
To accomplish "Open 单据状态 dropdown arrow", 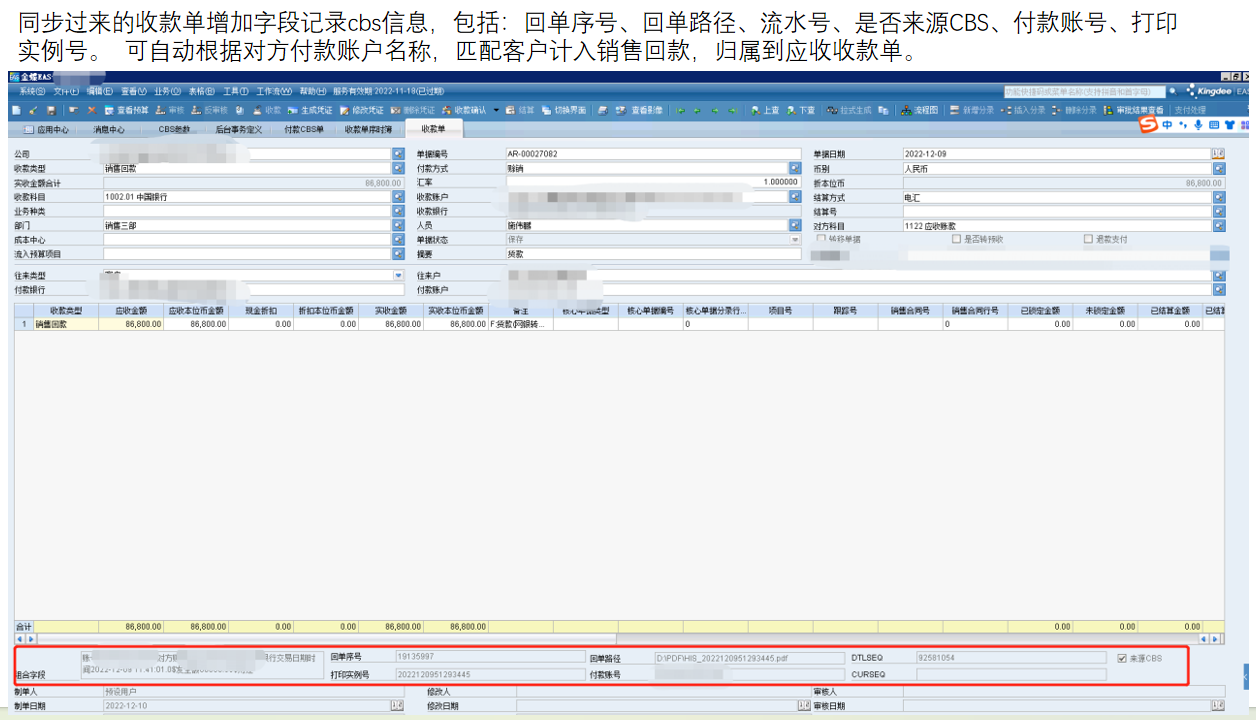I will (x=796, y=240).
